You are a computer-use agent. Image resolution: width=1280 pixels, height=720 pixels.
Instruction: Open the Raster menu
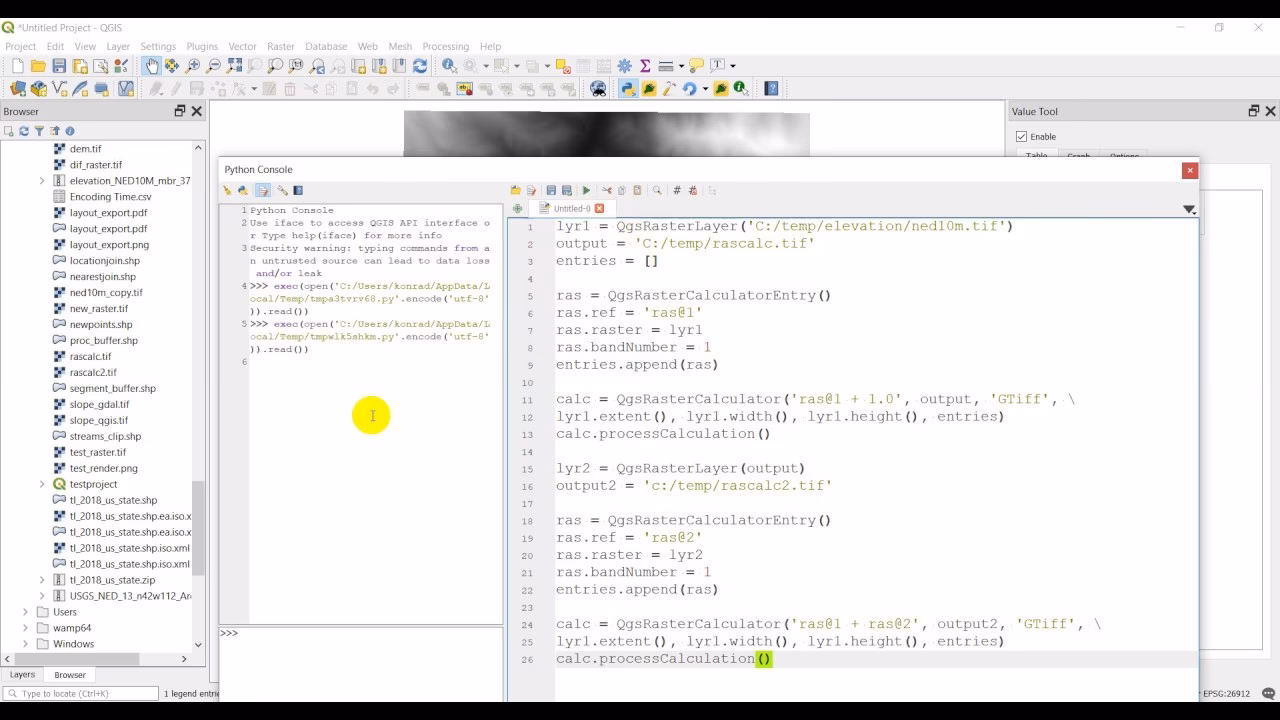[x=281, y=46]
